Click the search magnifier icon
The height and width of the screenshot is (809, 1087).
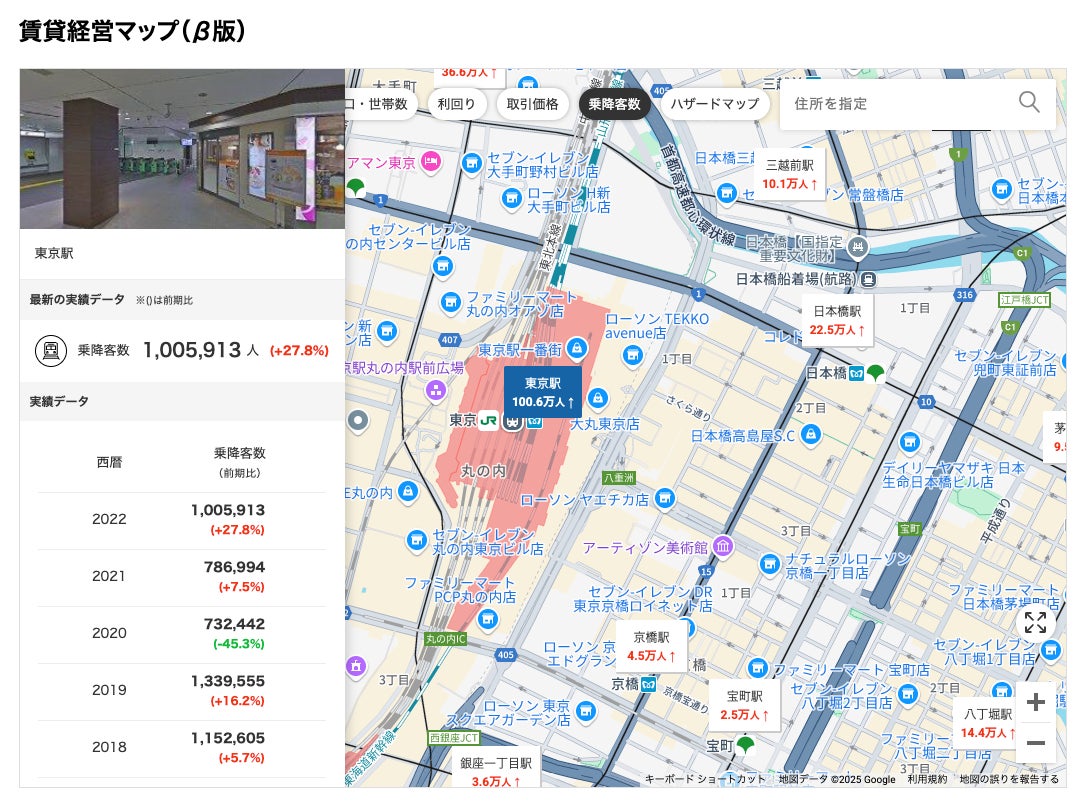tap(1029, 103)
